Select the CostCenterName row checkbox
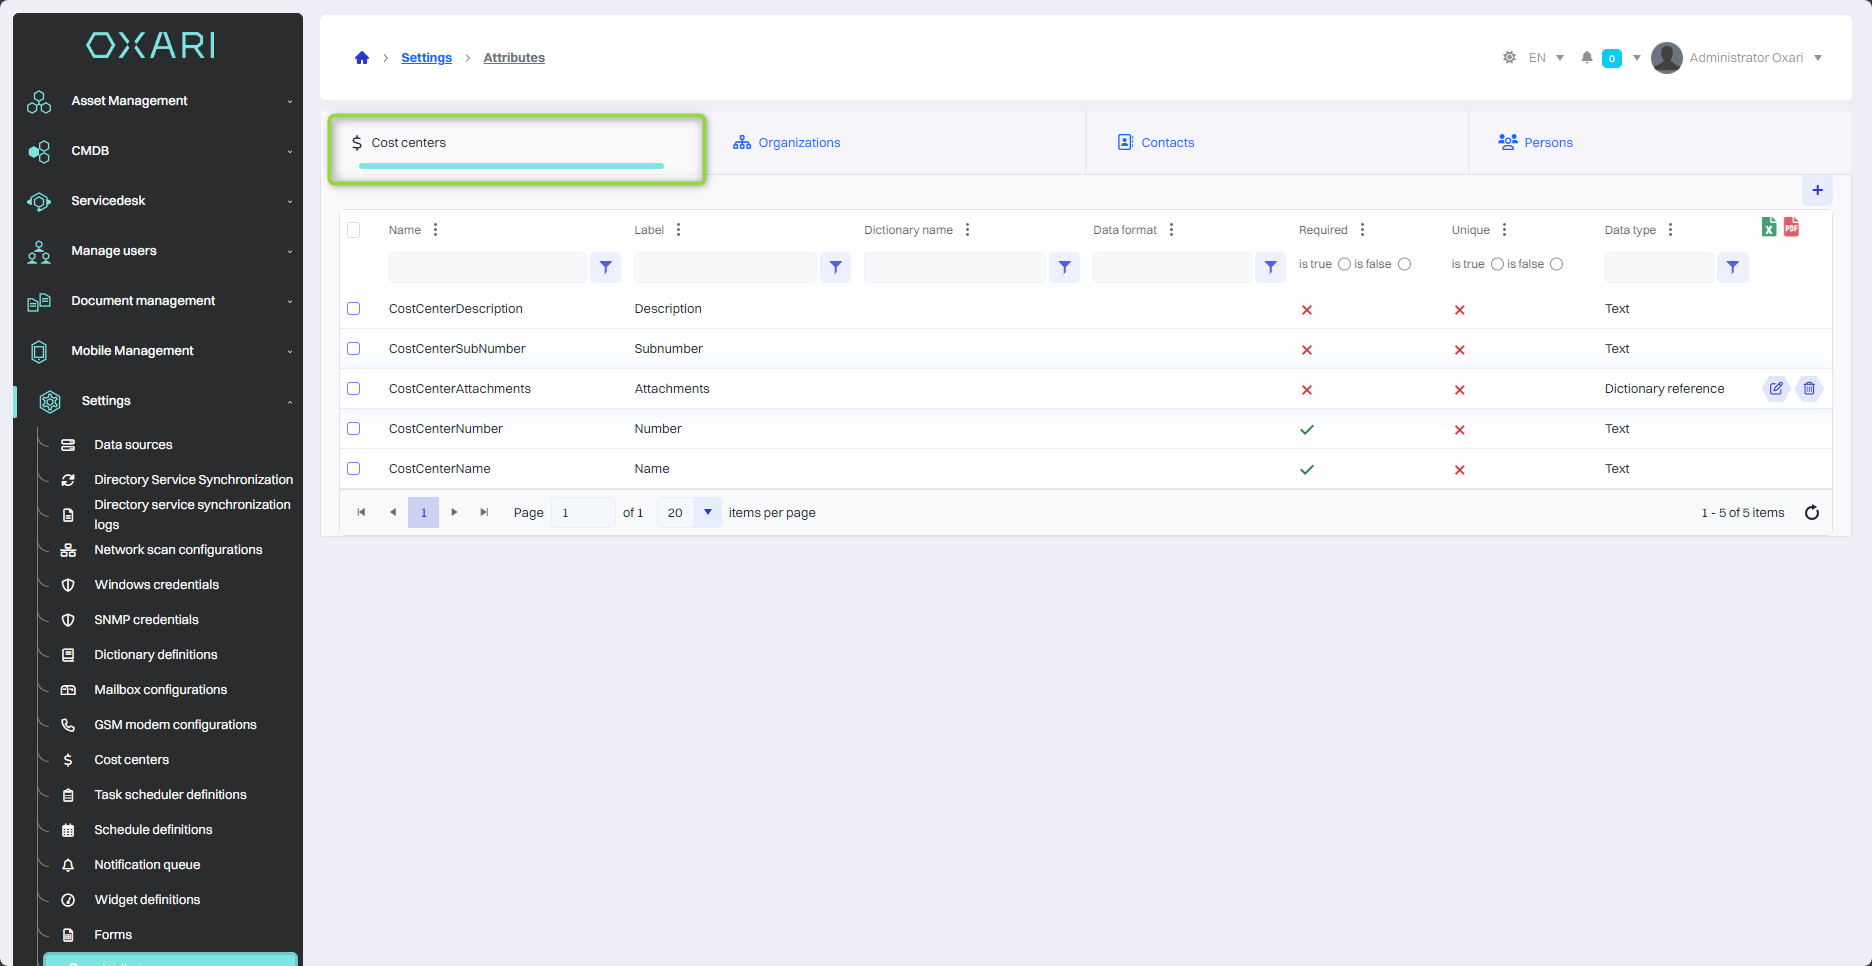Image resolution: width=1872 pixels, height=966 pixels. [354, 469]
